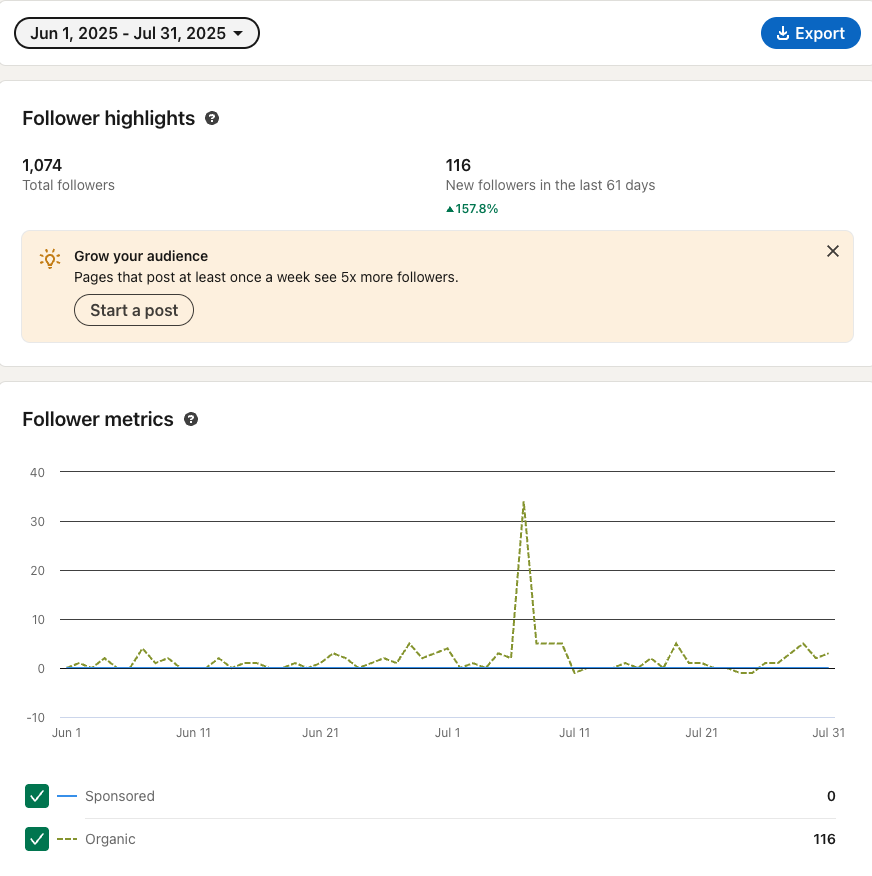Click the Export button

pyautogui.click(x=810, y=33)
